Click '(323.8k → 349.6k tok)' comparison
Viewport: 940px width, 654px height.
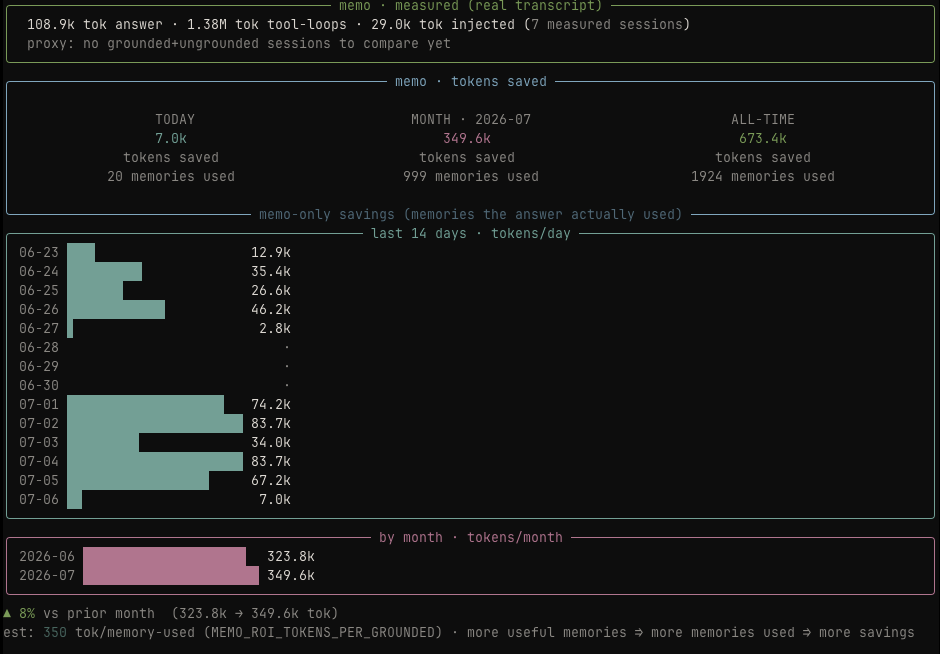(255, 614)
